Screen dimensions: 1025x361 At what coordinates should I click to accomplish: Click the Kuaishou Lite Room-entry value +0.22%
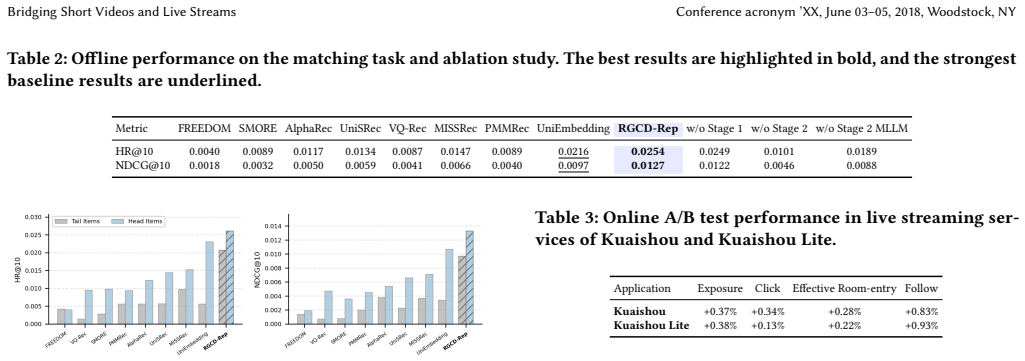tap(845, 325)
